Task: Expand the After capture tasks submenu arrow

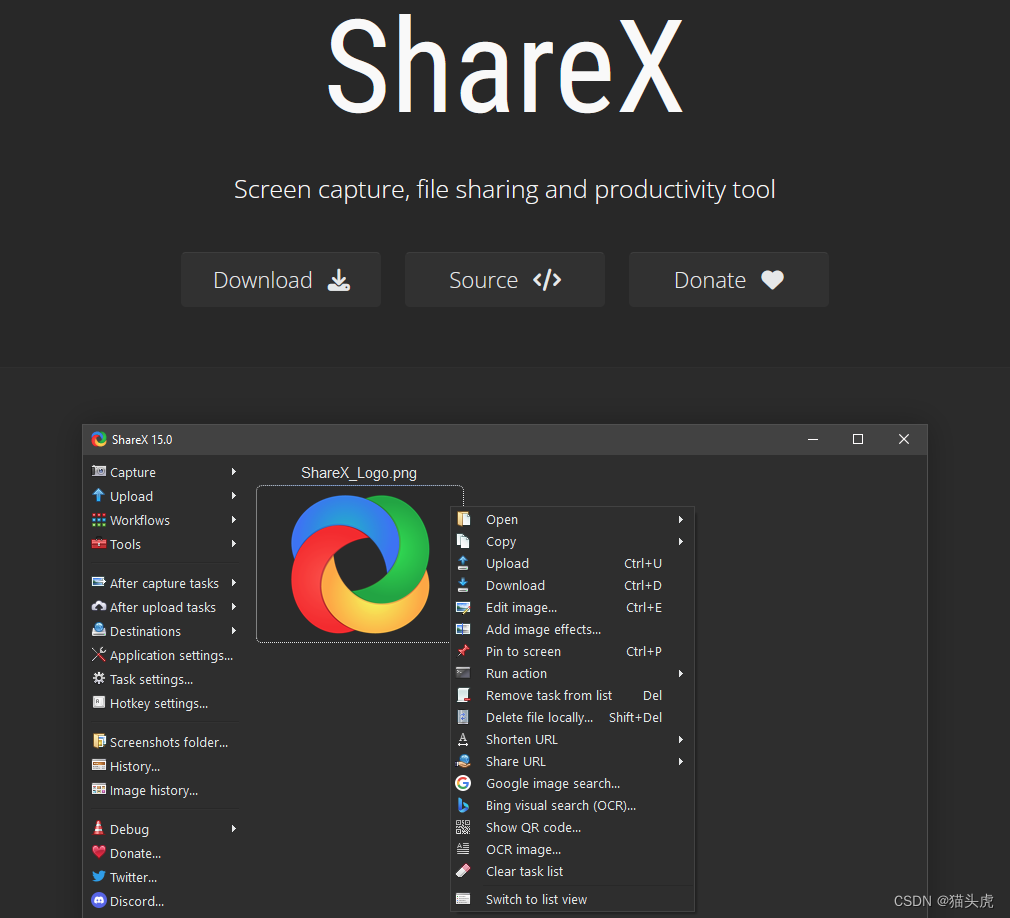Action: [234, 582]
